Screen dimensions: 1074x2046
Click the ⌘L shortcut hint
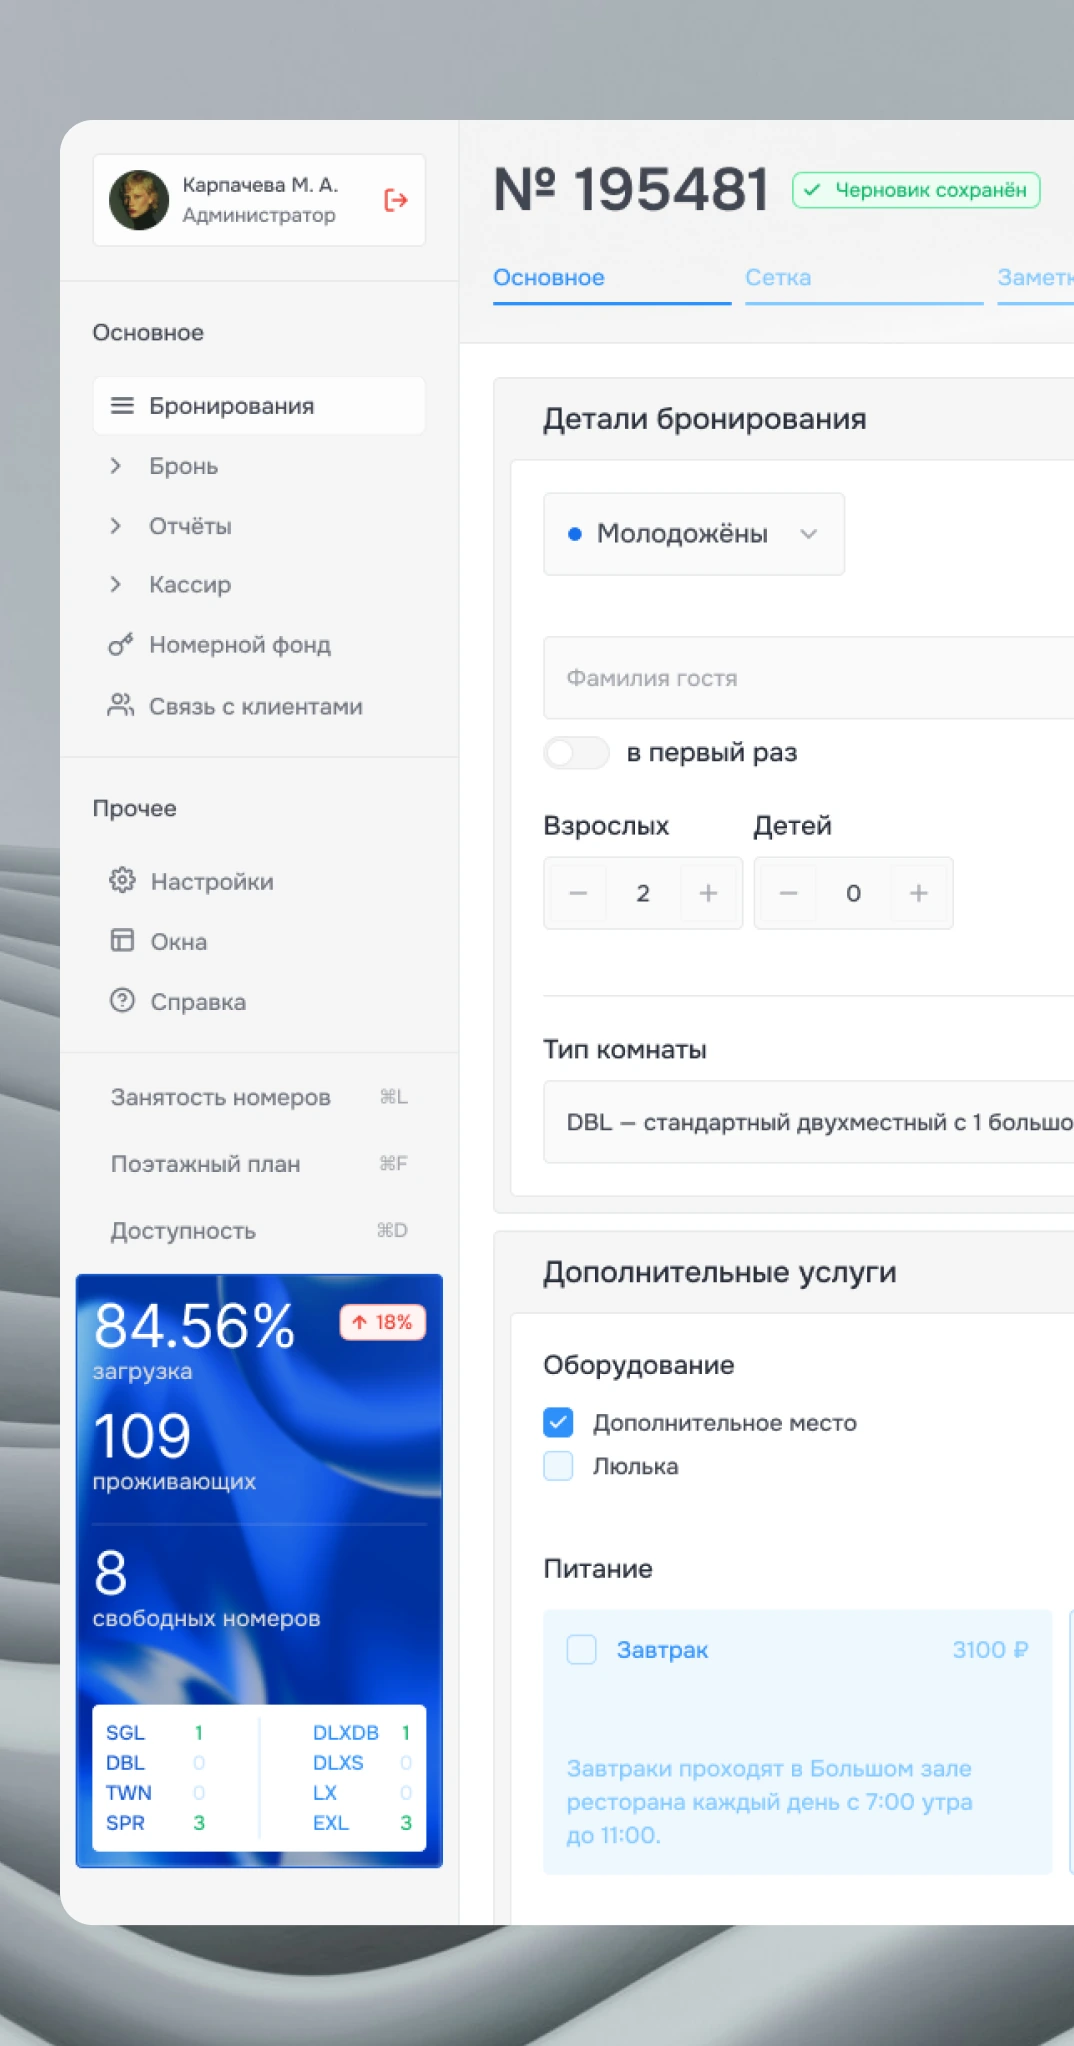393,1097
